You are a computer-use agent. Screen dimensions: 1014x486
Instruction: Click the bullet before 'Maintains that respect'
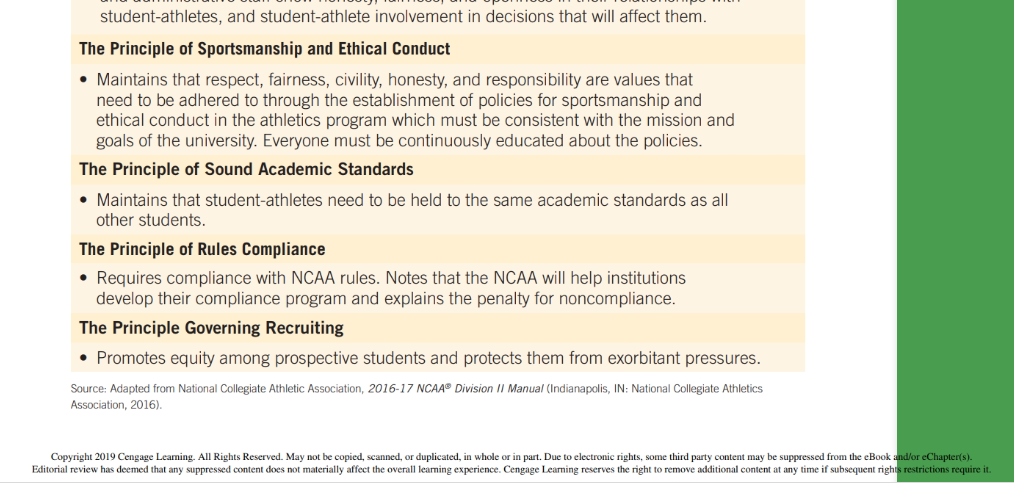pyautogui.click(x=83, y=80)
